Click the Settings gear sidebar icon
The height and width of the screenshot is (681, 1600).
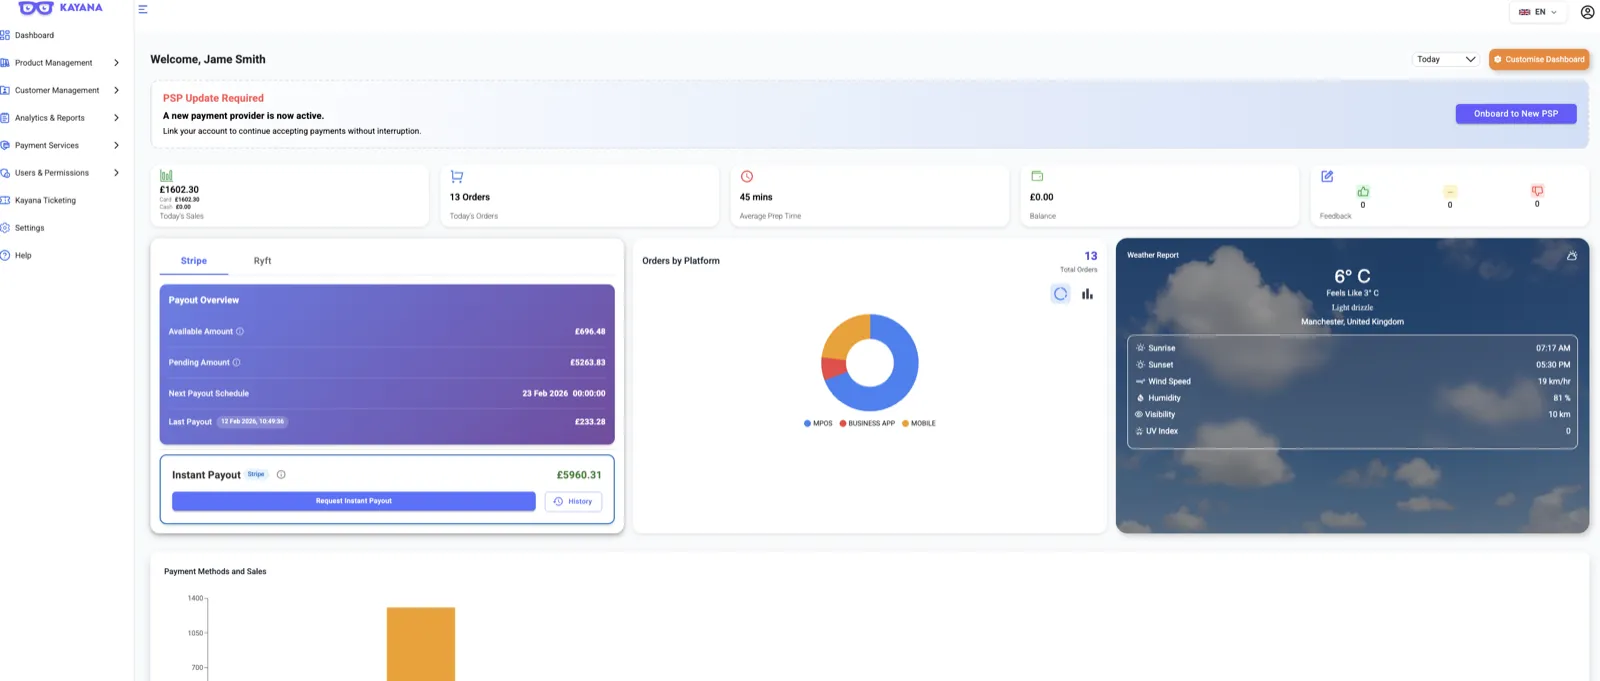tap(5, 228)
